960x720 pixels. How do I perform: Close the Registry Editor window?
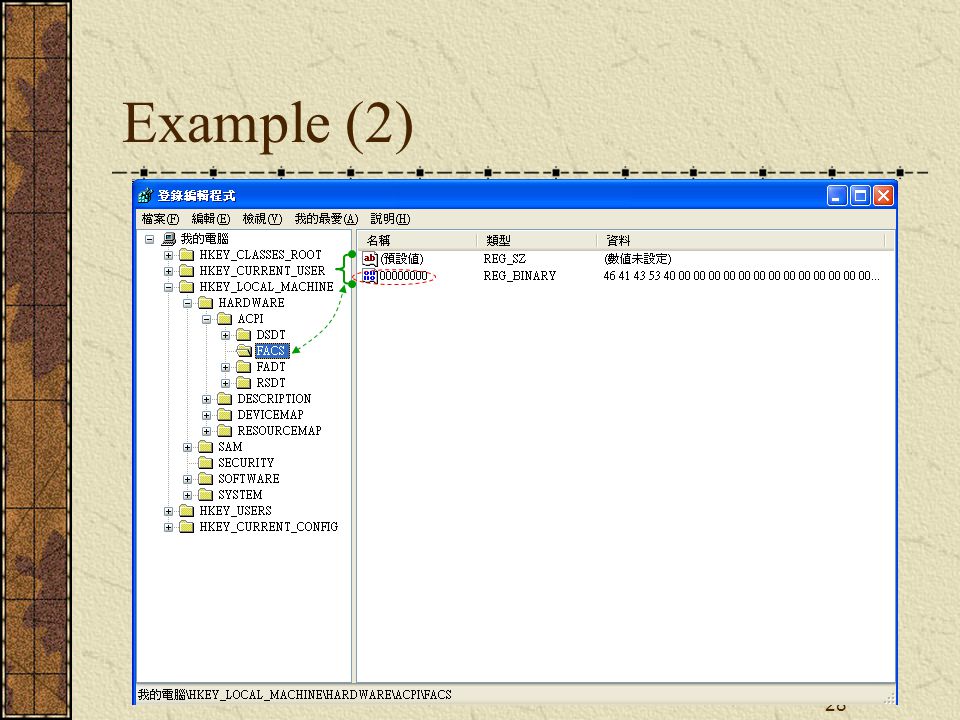(x=883, y=196)
